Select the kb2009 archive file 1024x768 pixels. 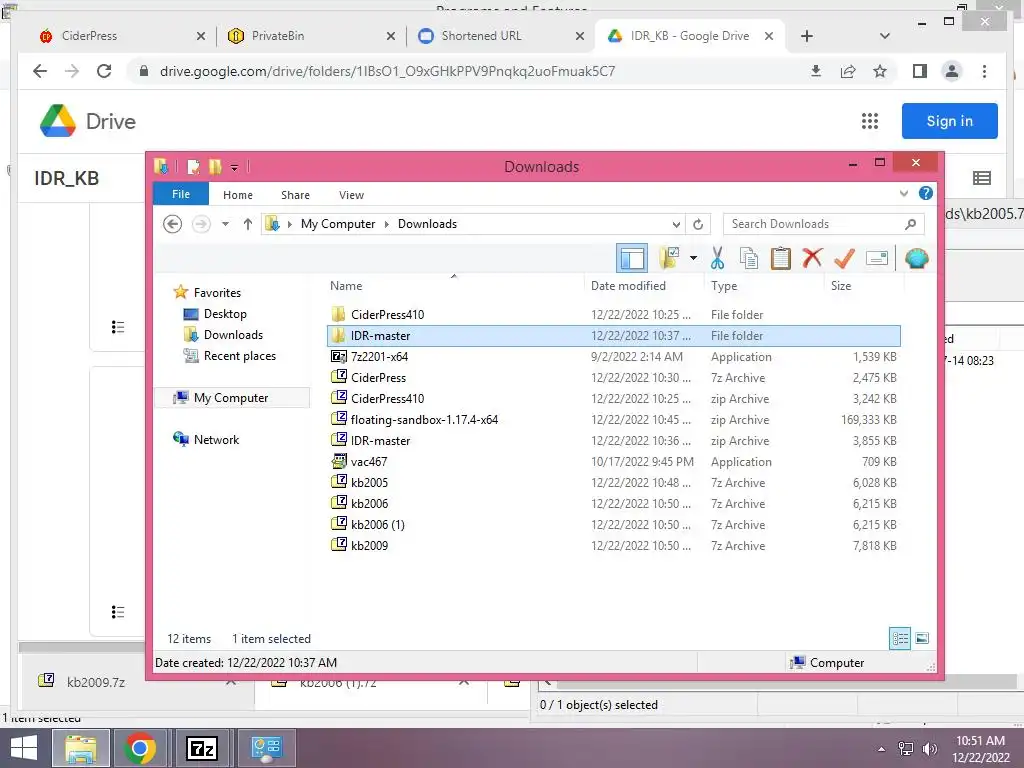coord(613,545)
